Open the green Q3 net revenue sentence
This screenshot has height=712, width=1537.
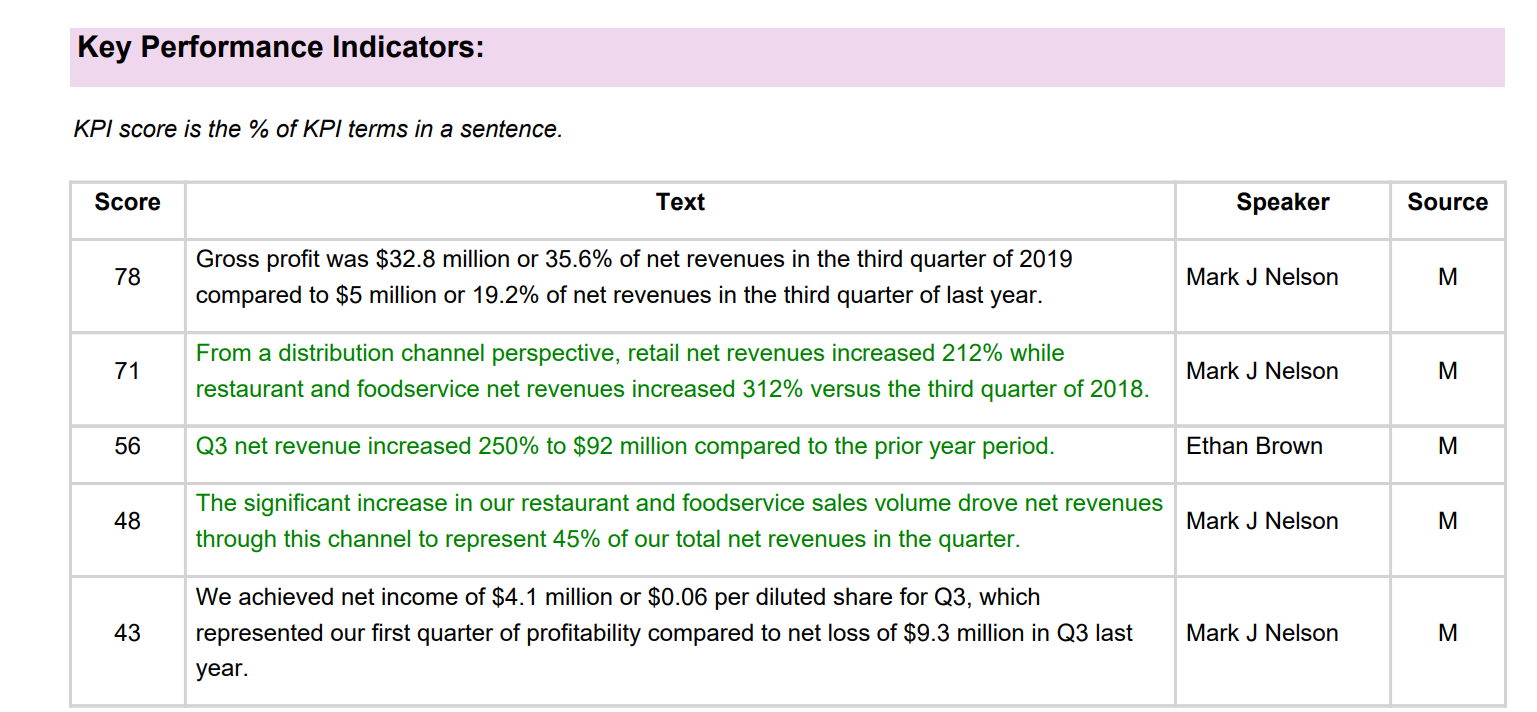[x=625, y=446]
